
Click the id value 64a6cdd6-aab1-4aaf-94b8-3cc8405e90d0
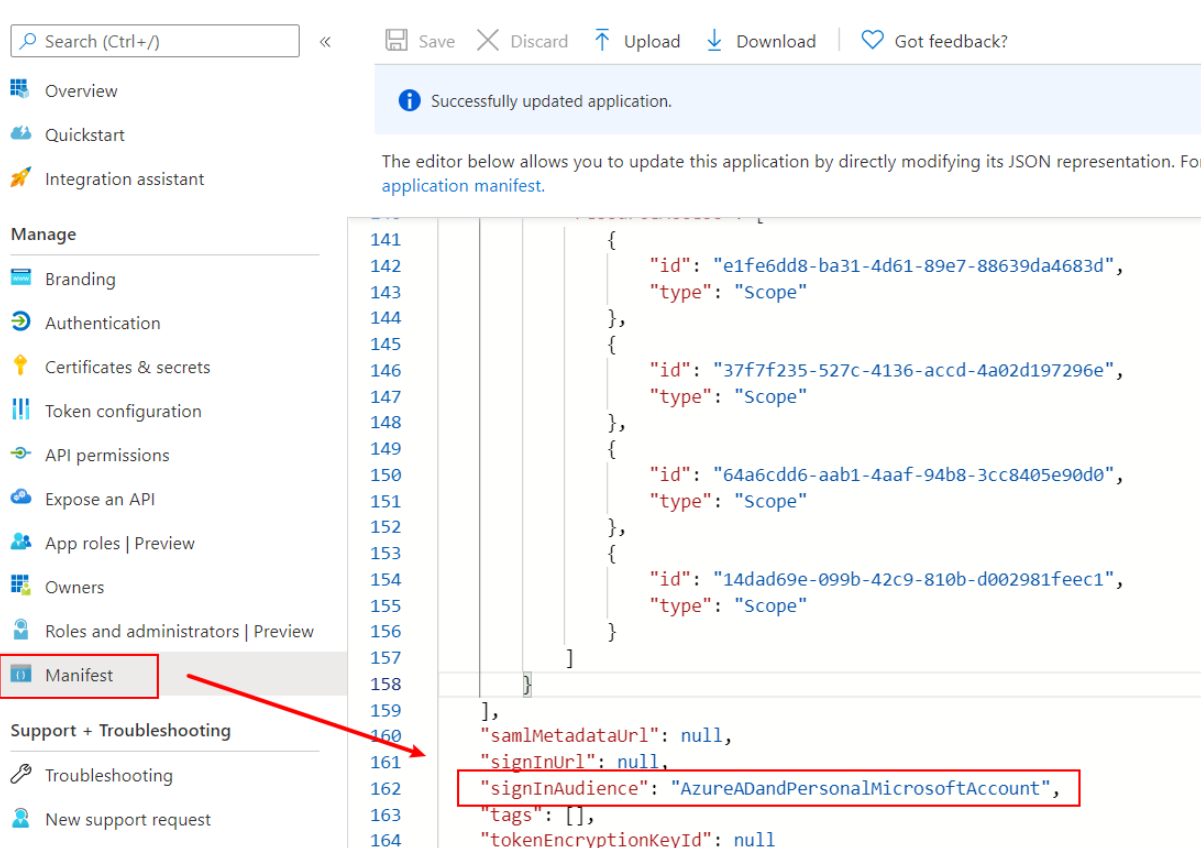913,475
